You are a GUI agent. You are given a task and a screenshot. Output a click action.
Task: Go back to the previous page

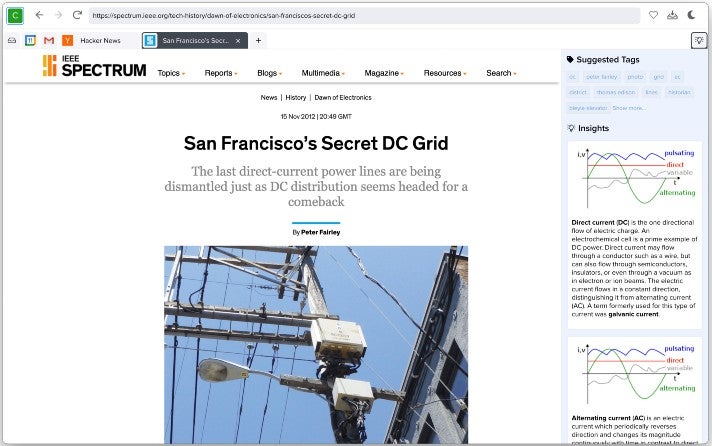[x=39, y=15]
